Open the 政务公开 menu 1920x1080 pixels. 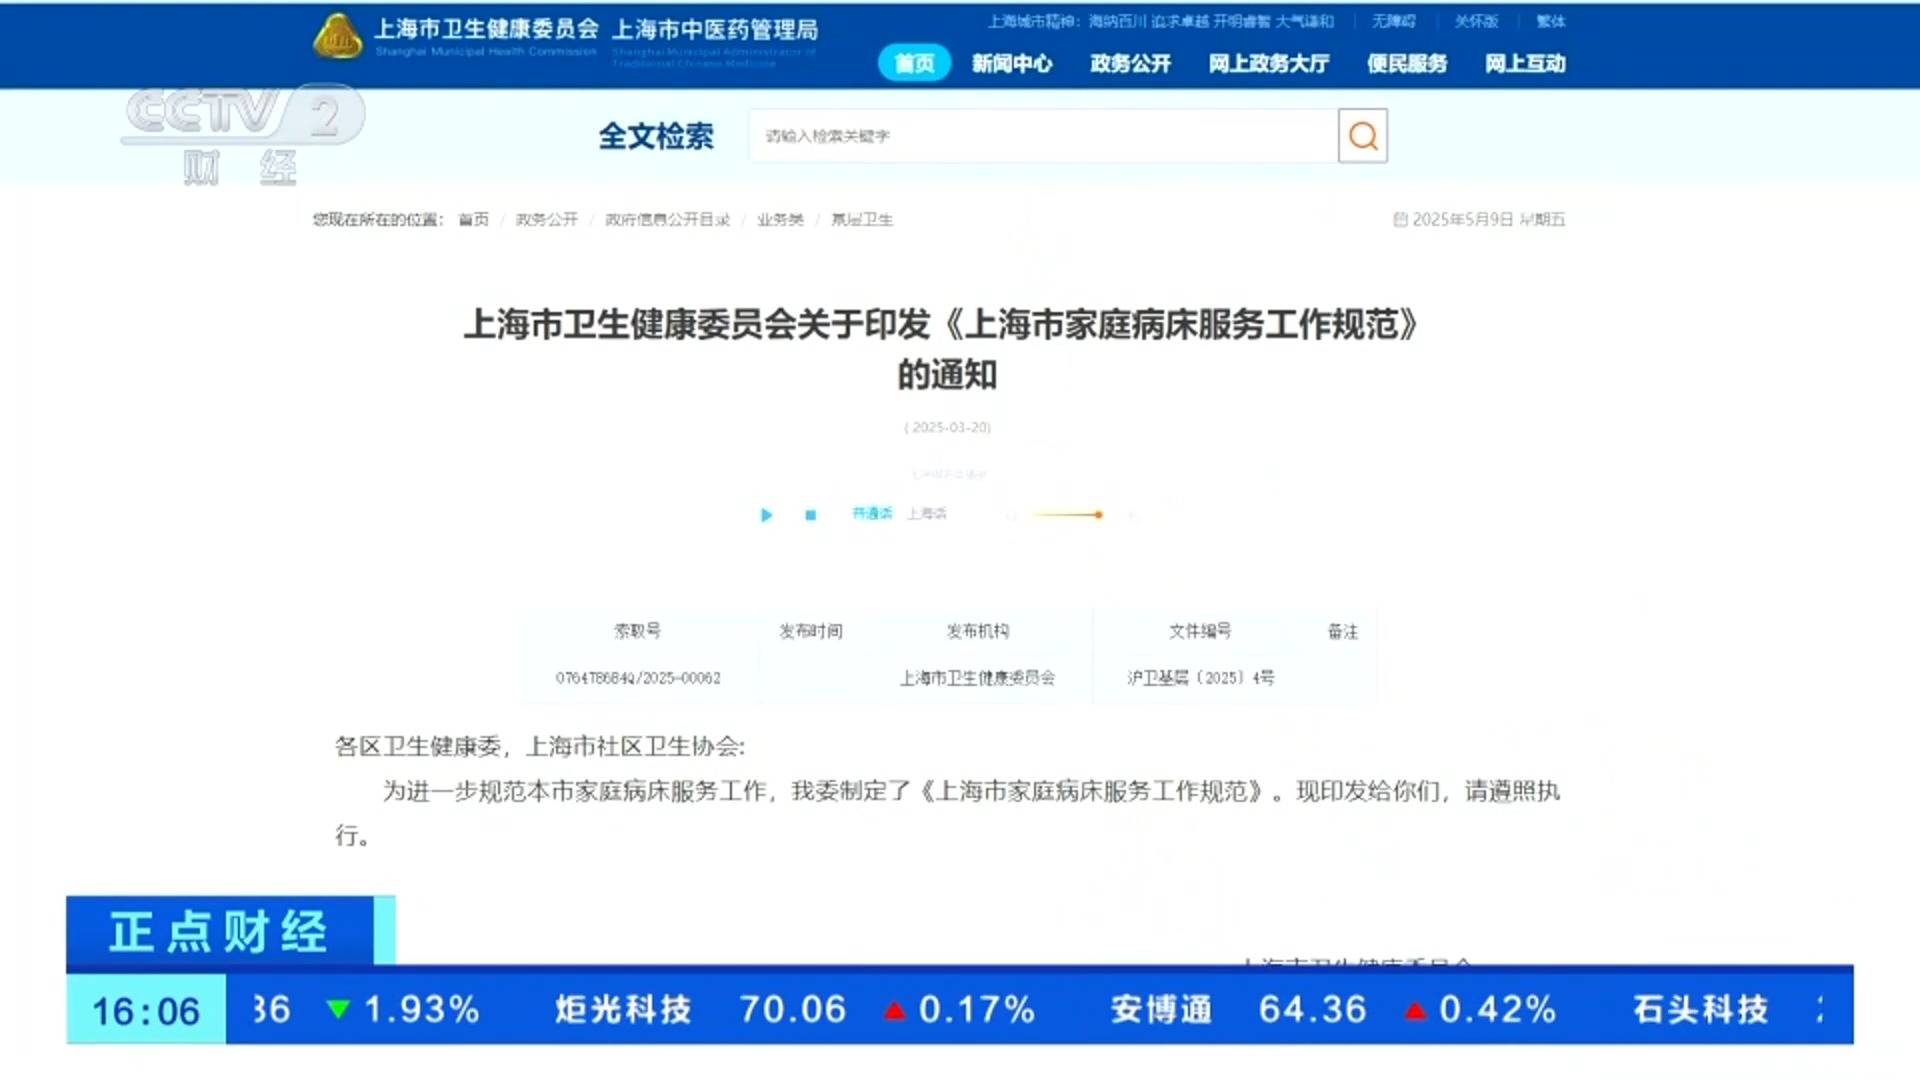point(1130,63)
